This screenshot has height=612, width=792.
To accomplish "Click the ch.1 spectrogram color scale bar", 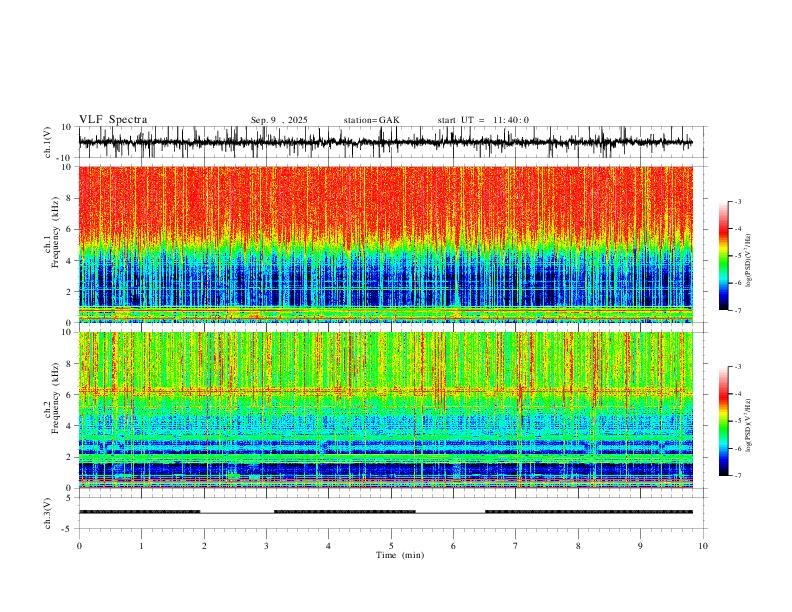I will 723,256.
